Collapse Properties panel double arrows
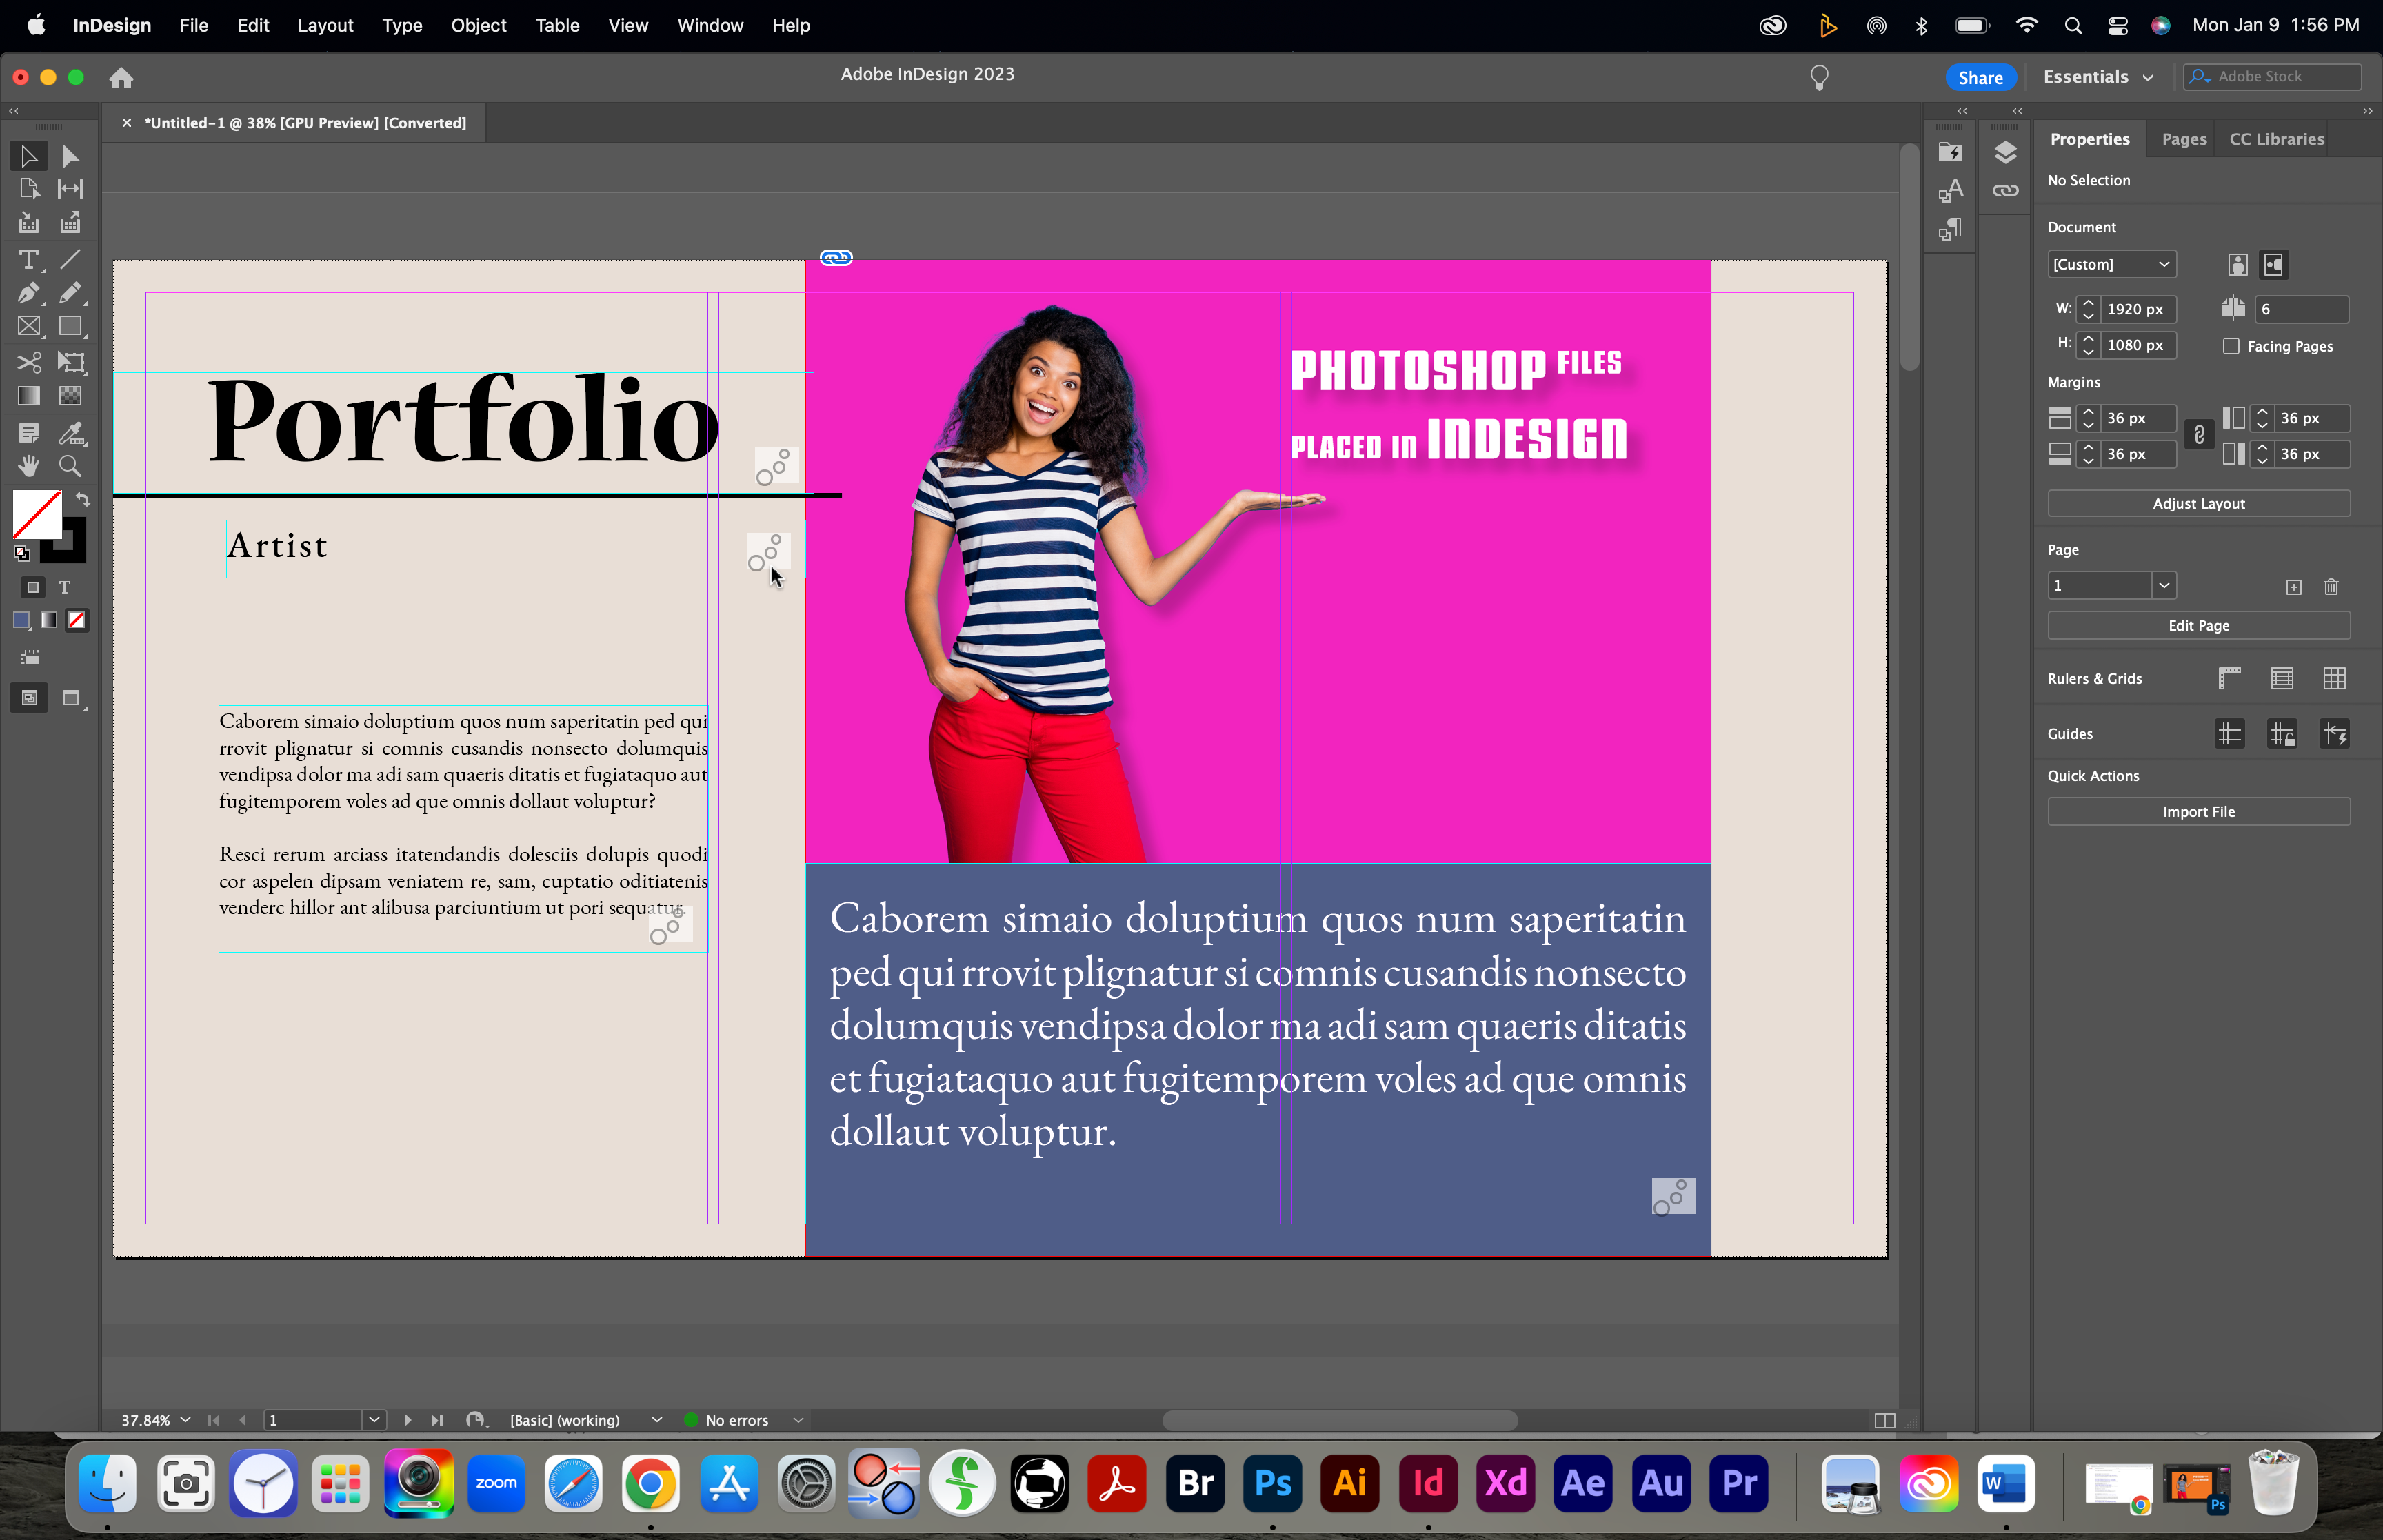This screenshot has width=2383, height=1540. point(2367,111)
